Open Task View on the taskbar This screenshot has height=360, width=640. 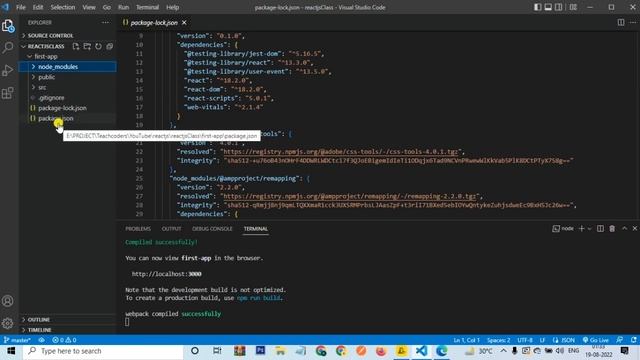pos(217,351)
